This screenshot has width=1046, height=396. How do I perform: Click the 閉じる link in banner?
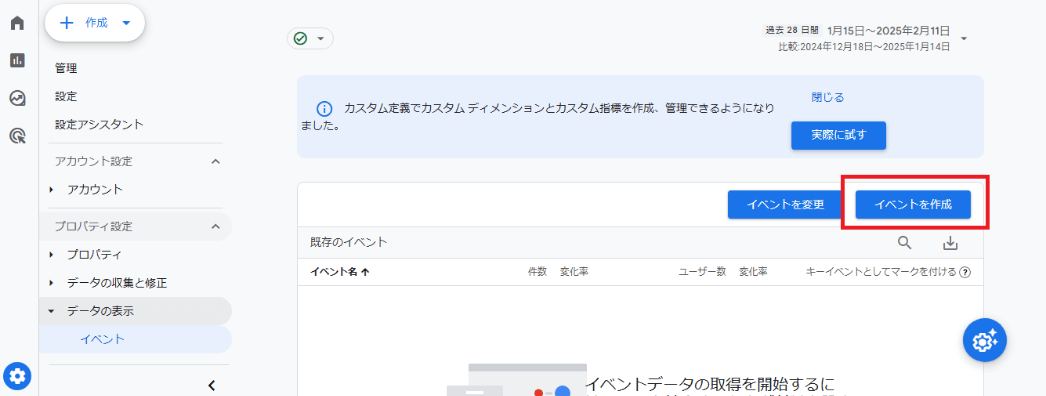[x=827, y=97]
